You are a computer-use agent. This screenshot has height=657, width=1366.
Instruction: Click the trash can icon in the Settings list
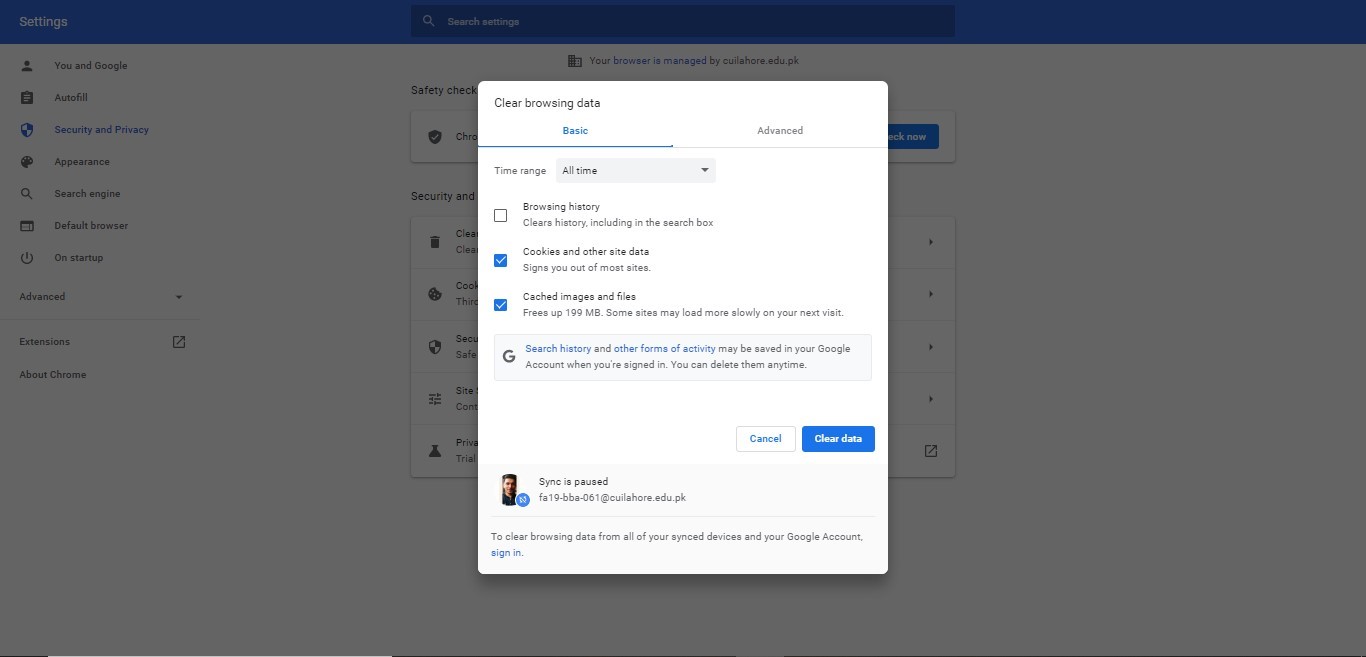[x=435, y=242]
